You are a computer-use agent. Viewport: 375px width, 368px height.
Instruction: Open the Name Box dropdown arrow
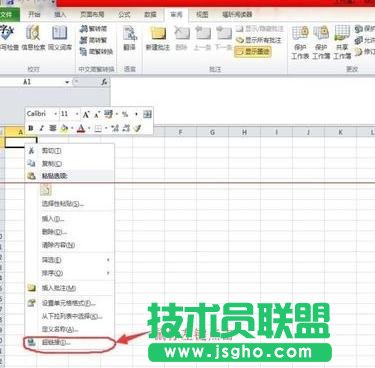67,82
